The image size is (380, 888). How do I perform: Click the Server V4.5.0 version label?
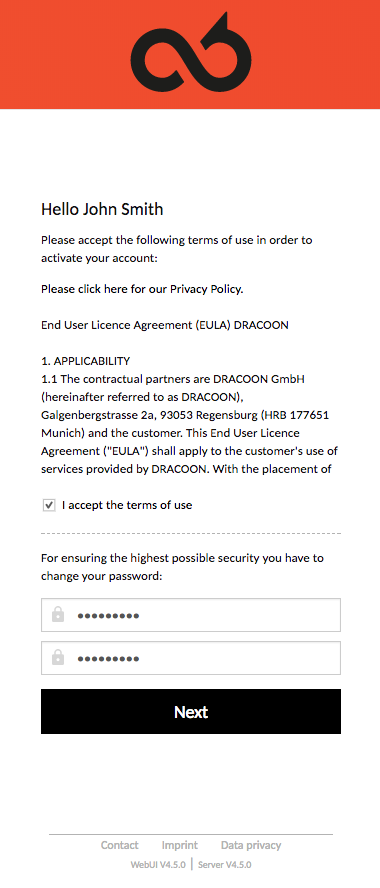click(225, 865)
